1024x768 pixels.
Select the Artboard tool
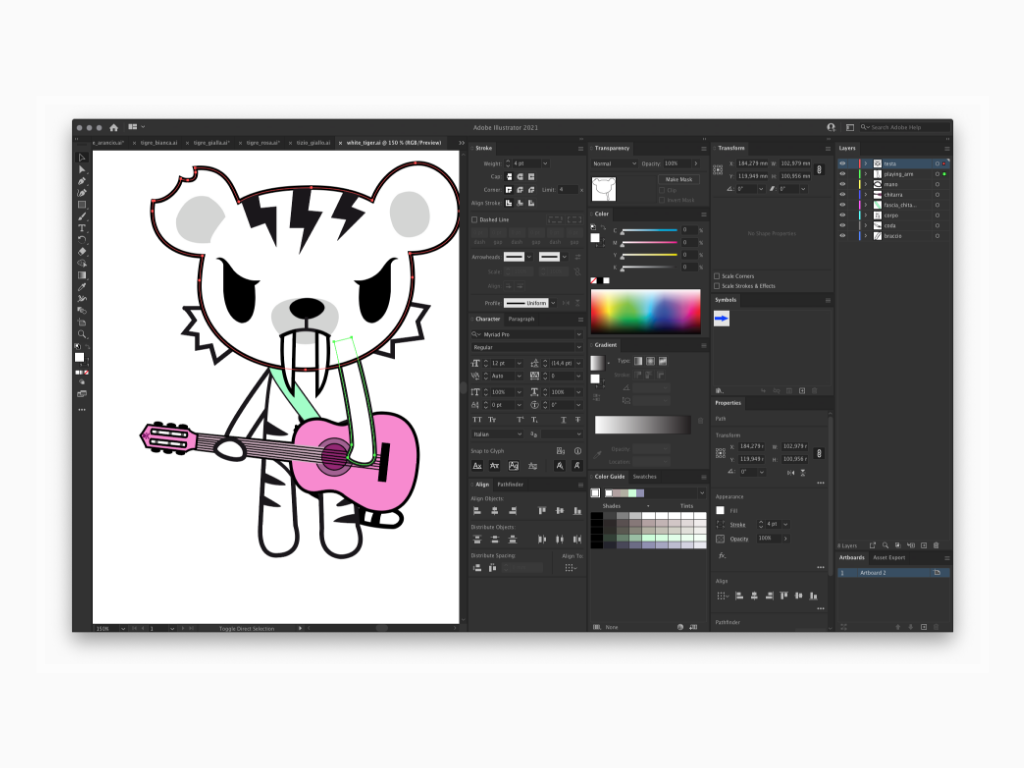click(x=82, y=322)
